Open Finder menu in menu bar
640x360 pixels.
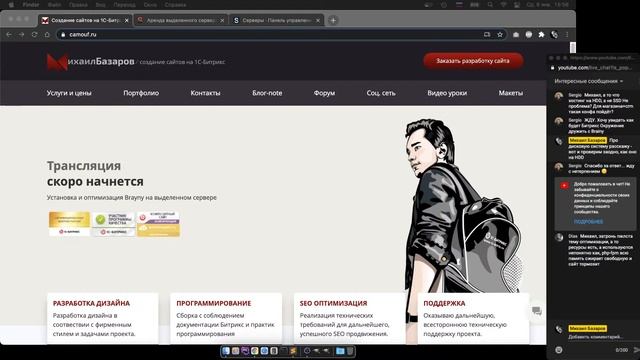31,5
